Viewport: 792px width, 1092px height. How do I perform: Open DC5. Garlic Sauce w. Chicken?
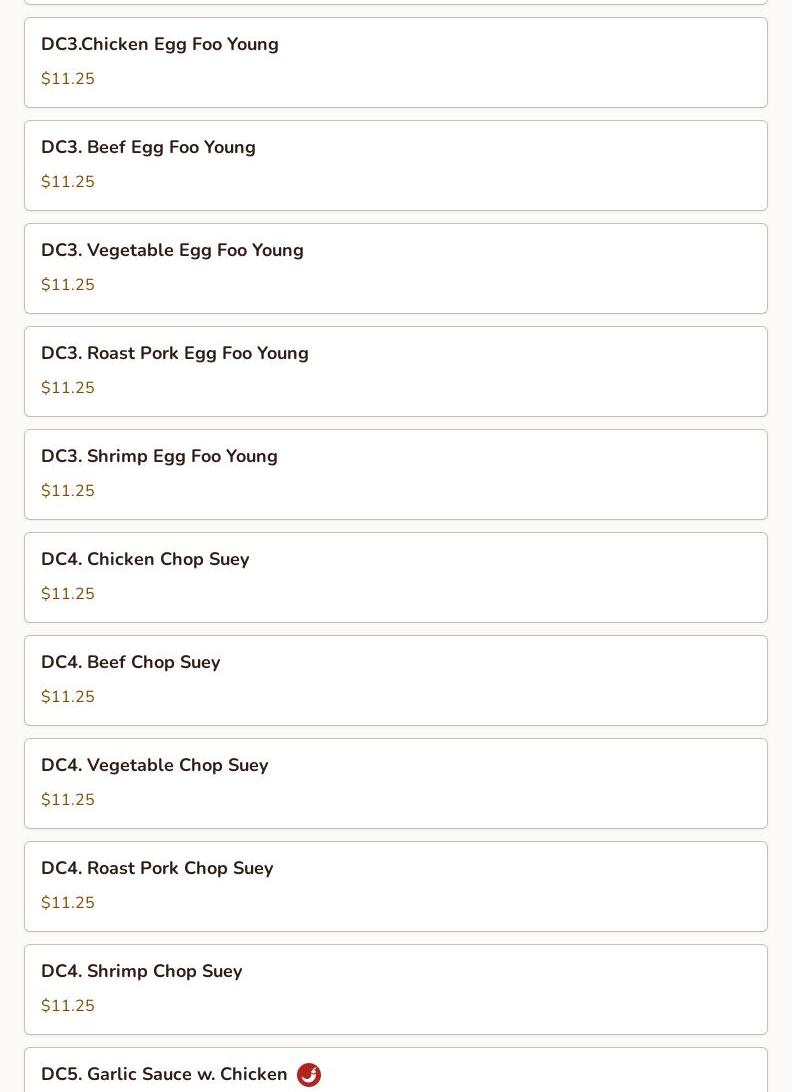[x=396, y=1070]
